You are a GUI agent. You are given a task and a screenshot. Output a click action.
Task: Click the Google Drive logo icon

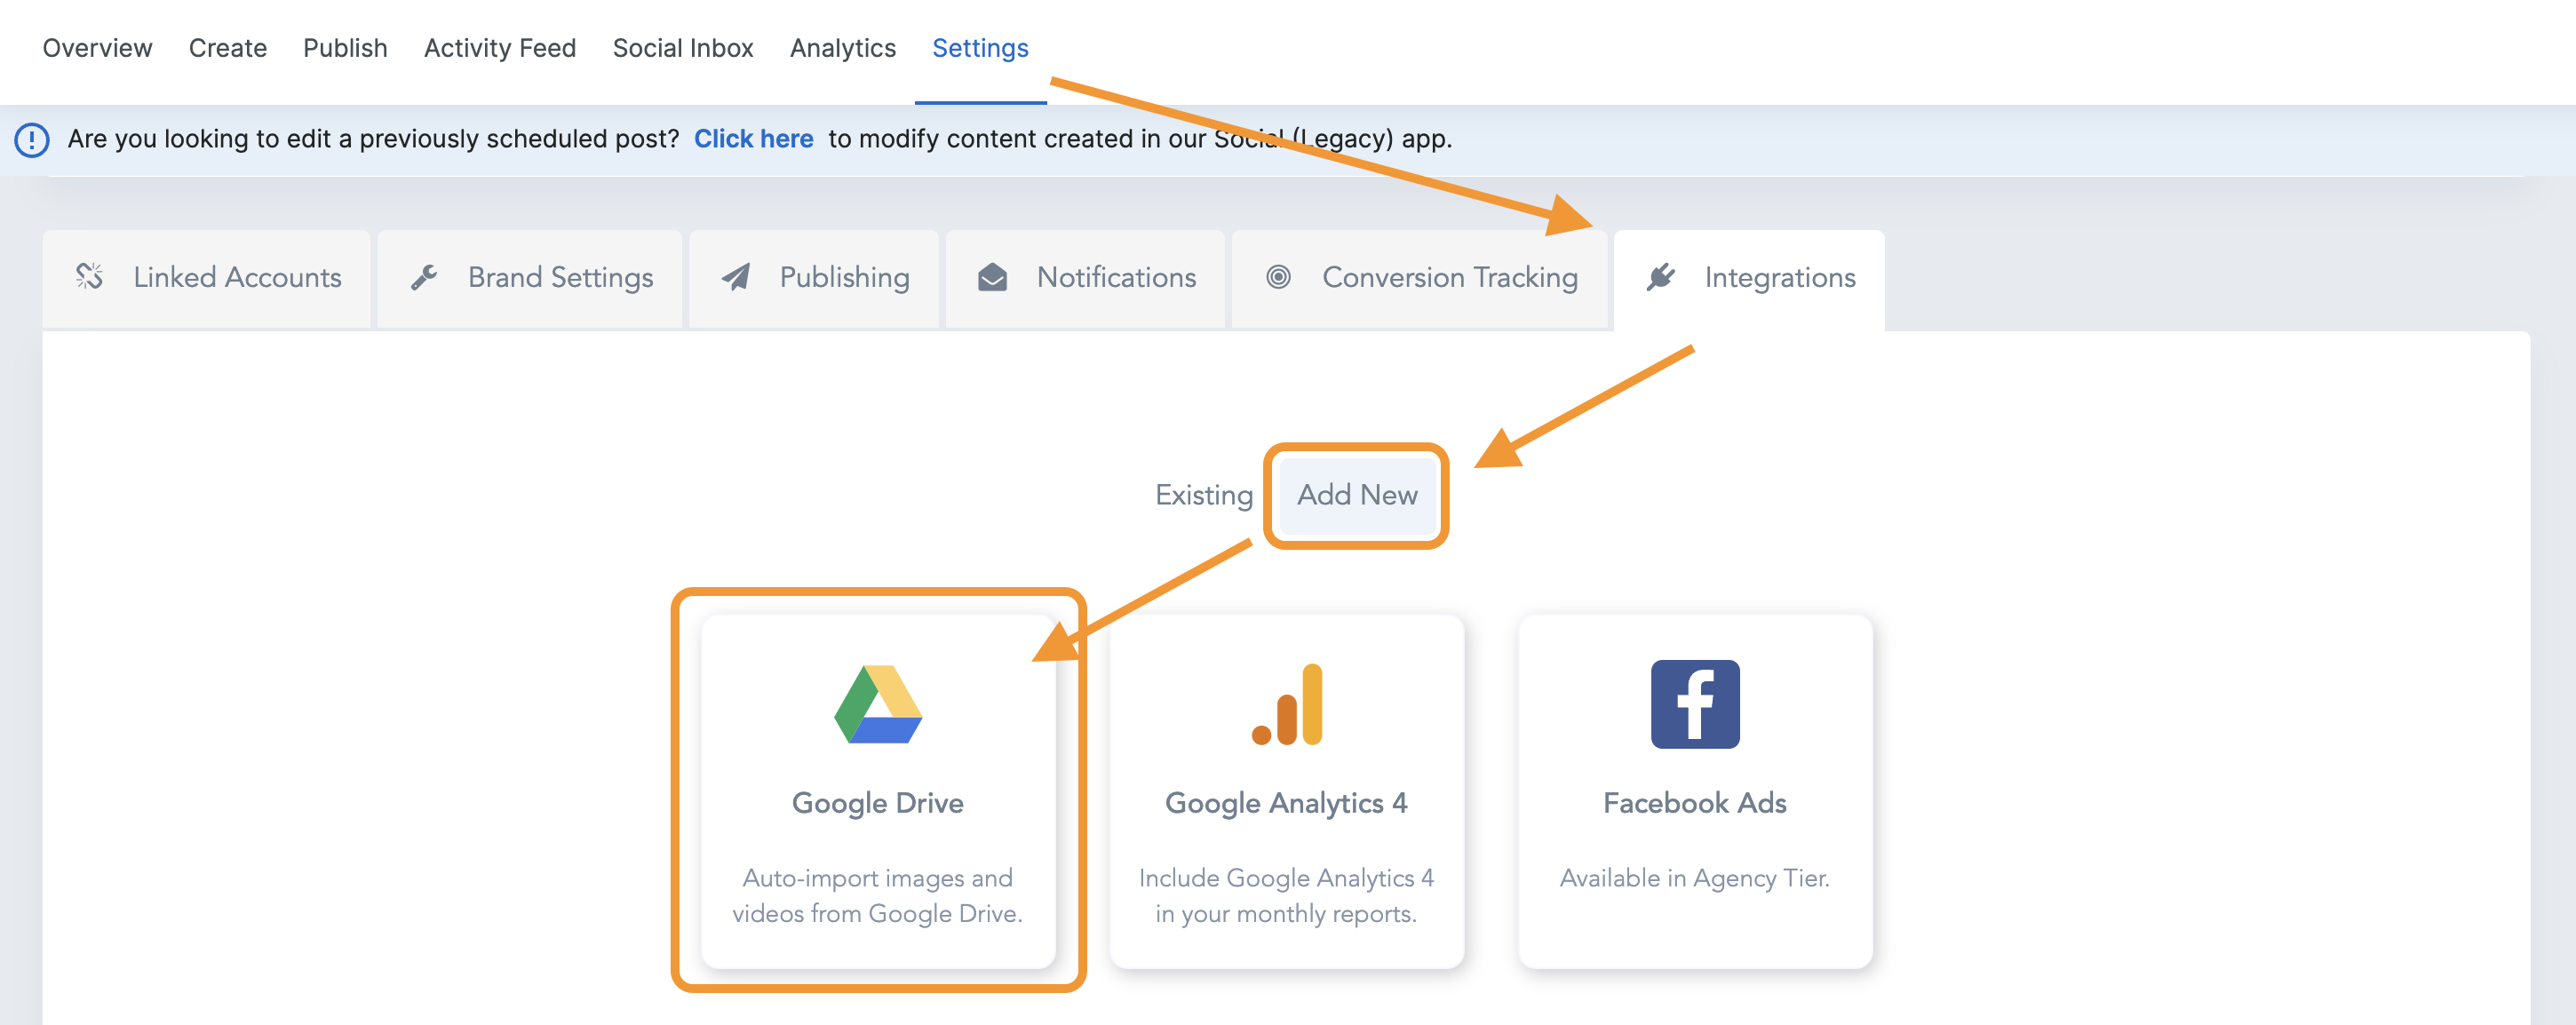(878, 704)
